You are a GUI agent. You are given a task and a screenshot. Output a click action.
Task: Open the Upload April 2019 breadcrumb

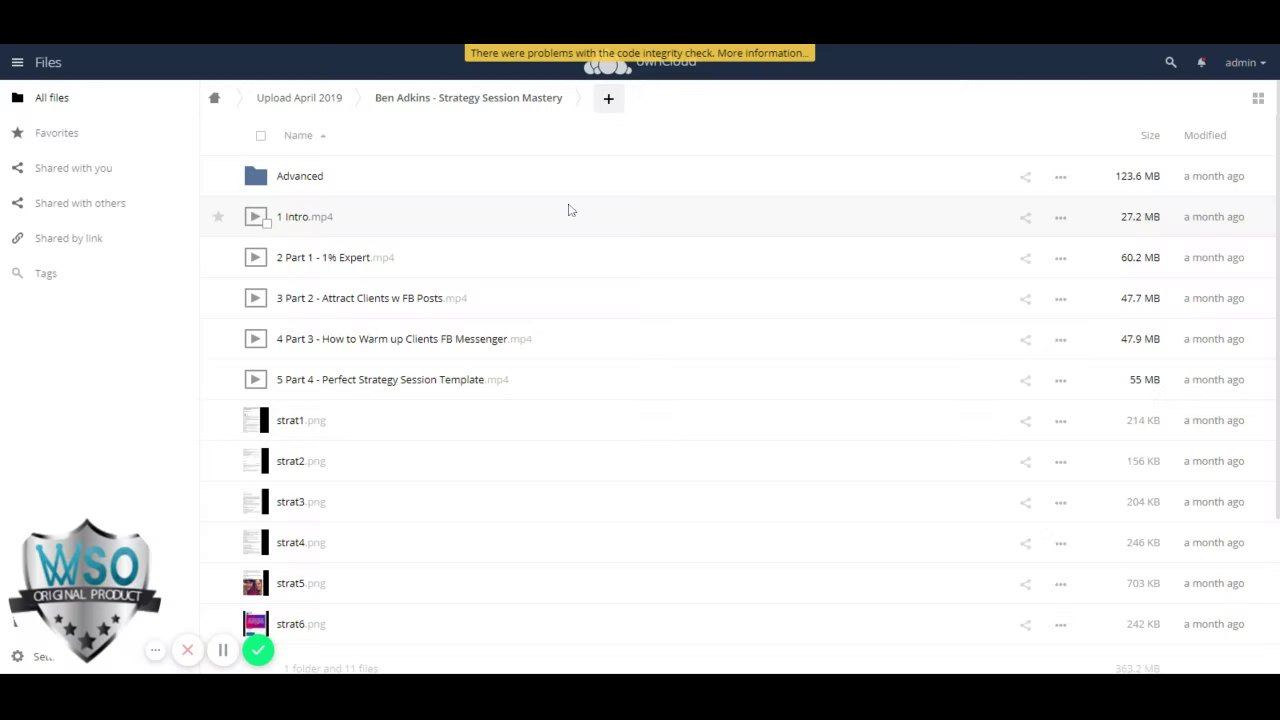(299, 98)
